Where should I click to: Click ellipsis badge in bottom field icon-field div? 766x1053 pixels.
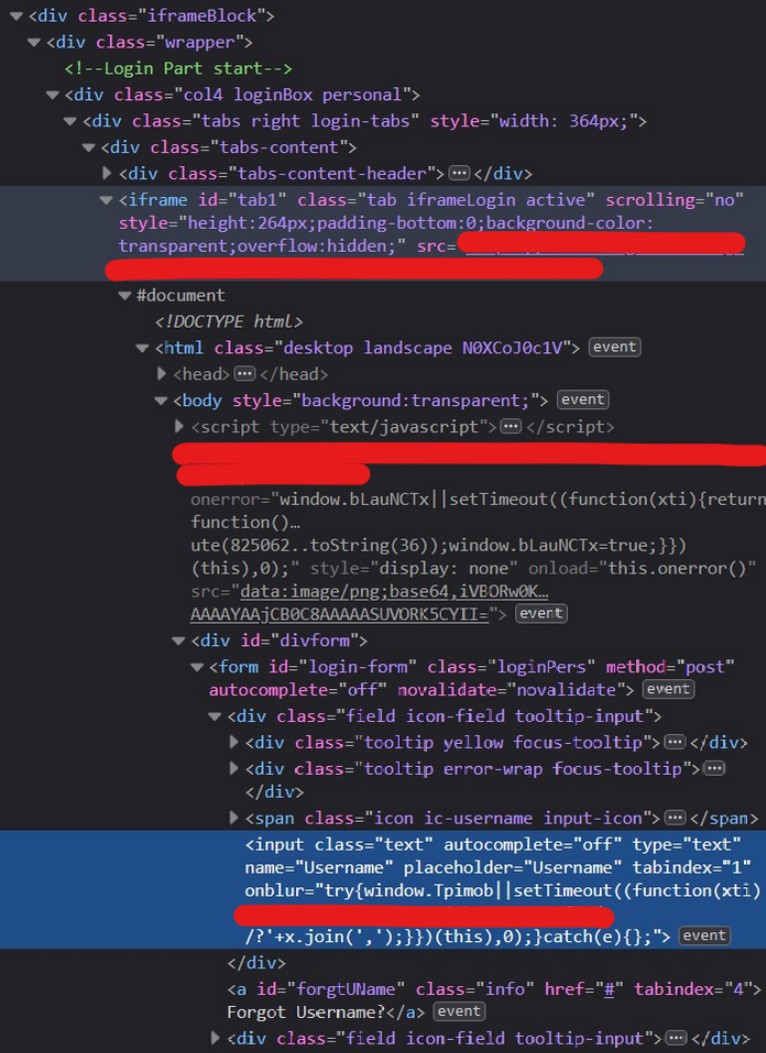[675, 1038]
